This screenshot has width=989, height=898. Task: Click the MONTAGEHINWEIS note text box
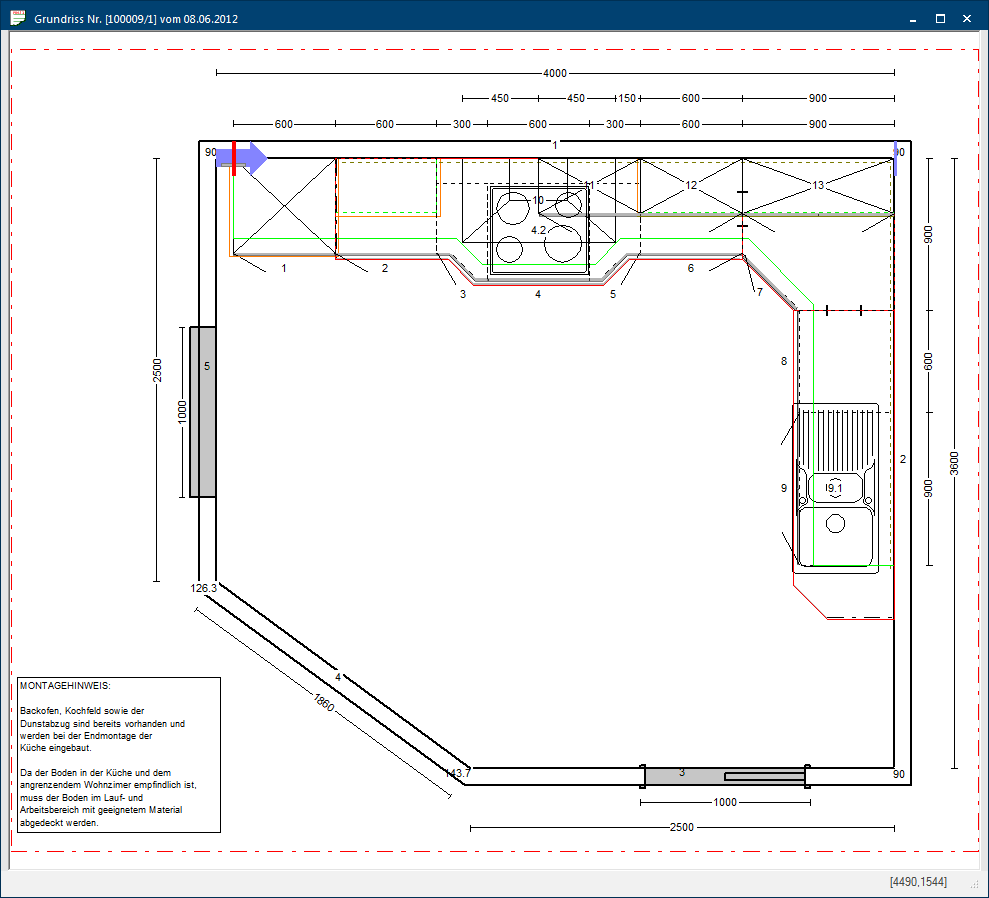tap(118, 754)
